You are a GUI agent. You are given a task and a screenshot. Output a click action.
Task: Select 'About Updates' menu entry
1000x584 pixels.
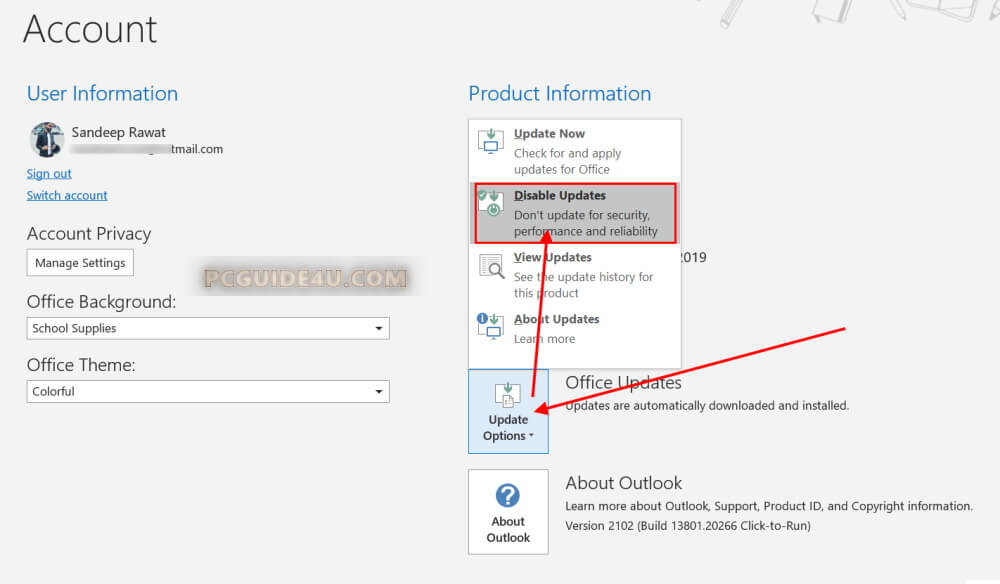tap(556, 320)
